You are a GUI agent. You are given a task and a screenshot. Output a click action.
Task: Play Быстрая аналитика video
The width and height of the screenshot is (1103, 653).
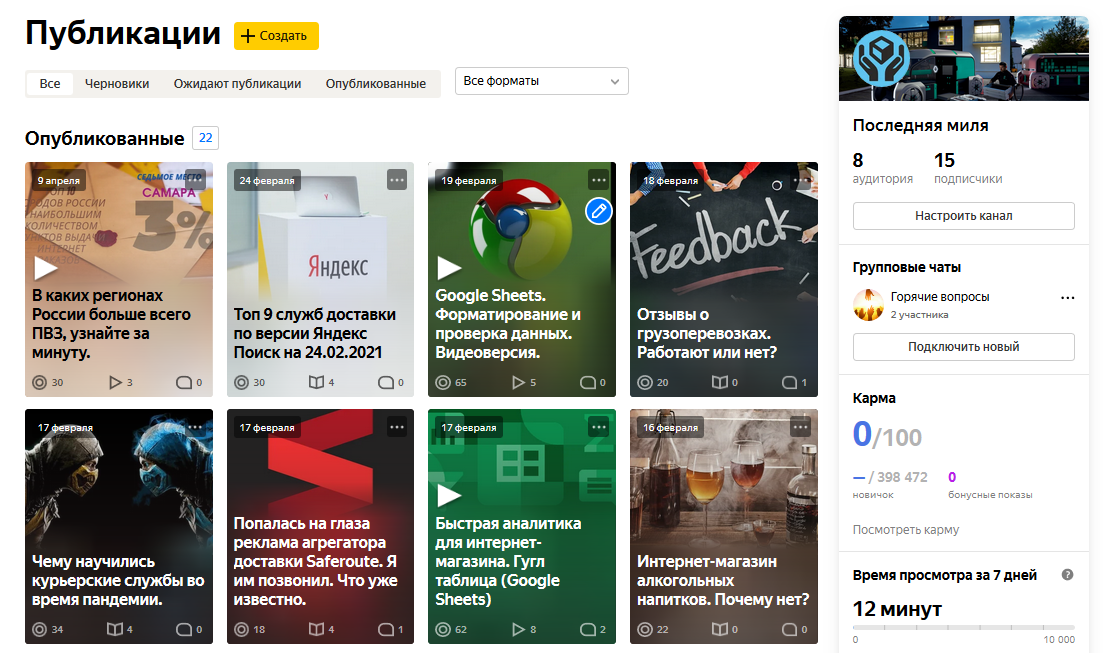[449, 495]
